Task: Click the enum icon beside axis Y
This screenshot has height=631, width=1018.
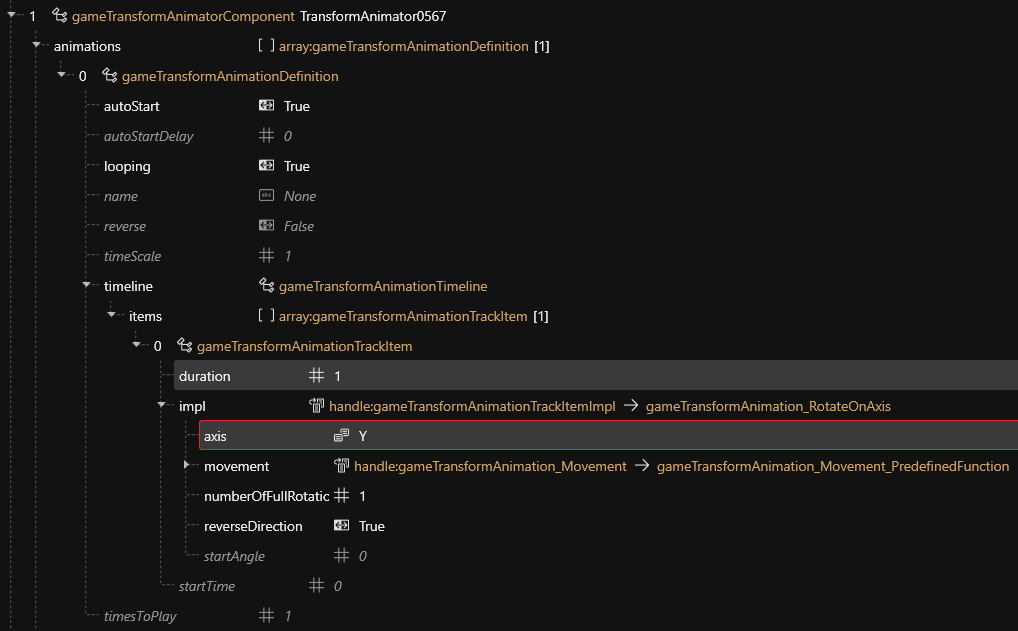Action: 341,436
